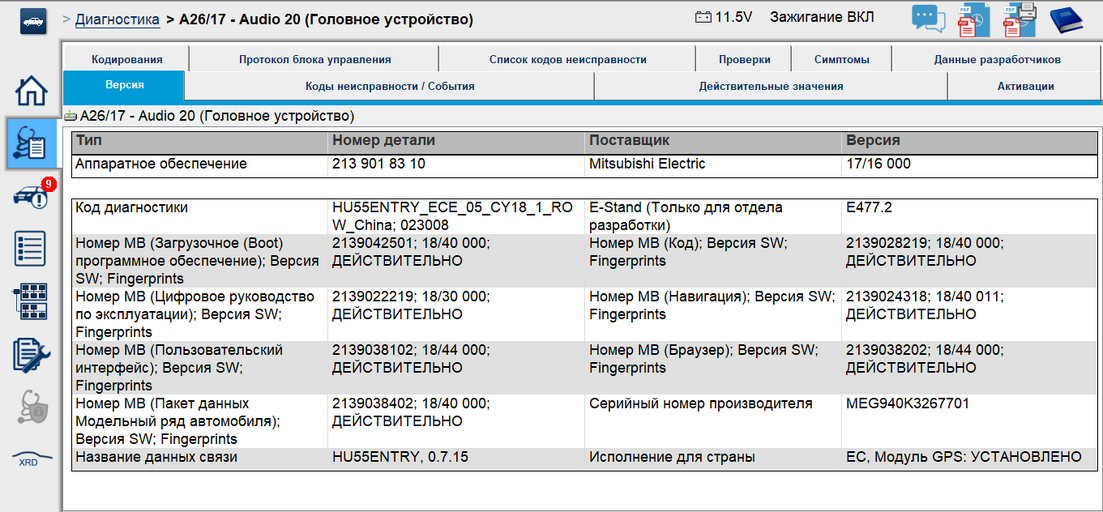Open the chat bubbles icon
The height and width of the screenshot is (512, 1103).
tap(929, 18)
